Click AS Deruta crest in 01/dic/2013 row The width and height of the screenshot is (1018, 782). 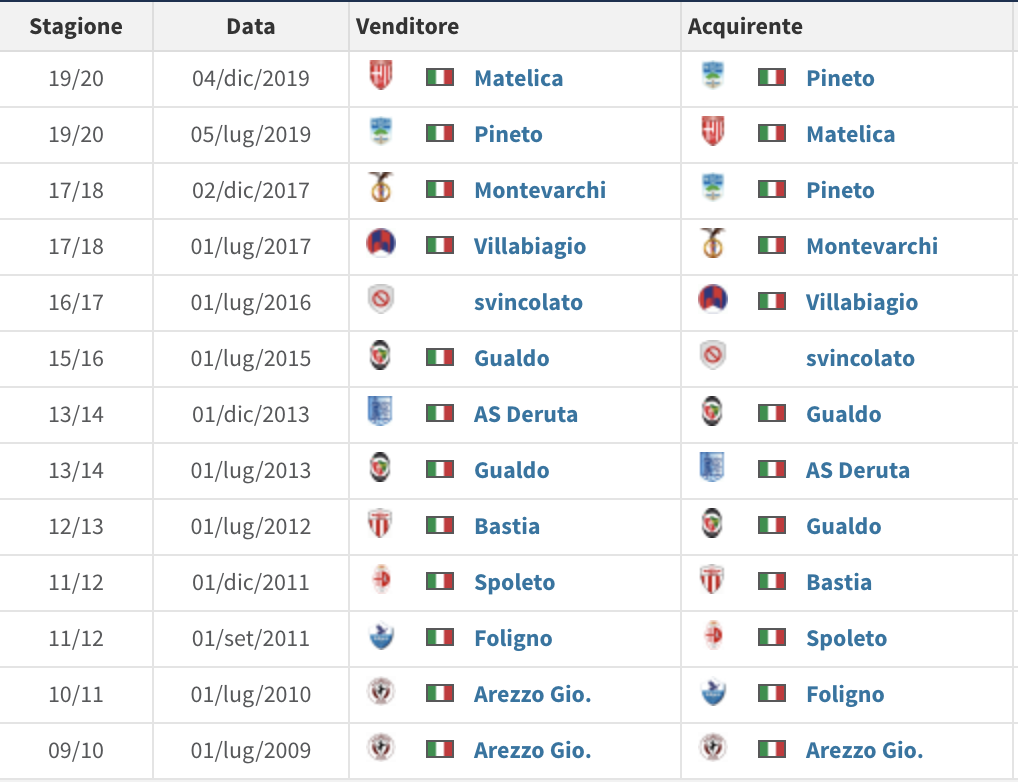[x=381, y=412]
